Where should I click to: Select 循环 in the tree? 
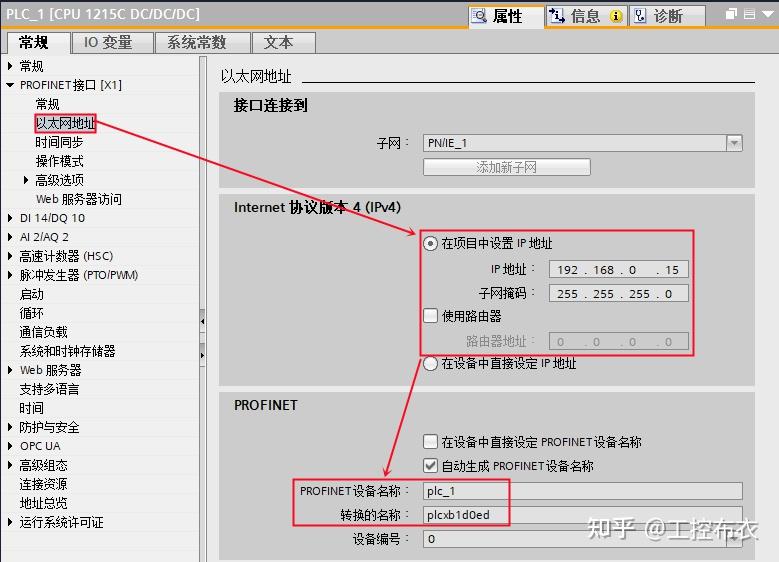(31, 313)
